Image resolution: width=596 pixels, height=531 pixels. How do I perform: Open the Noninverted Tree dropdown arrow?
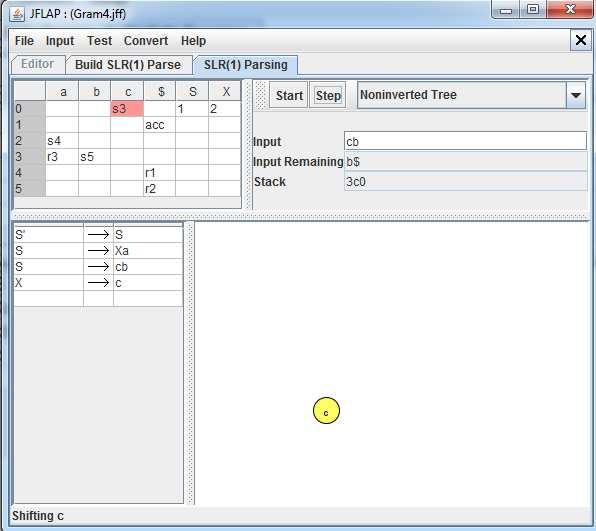coord(575,95)
